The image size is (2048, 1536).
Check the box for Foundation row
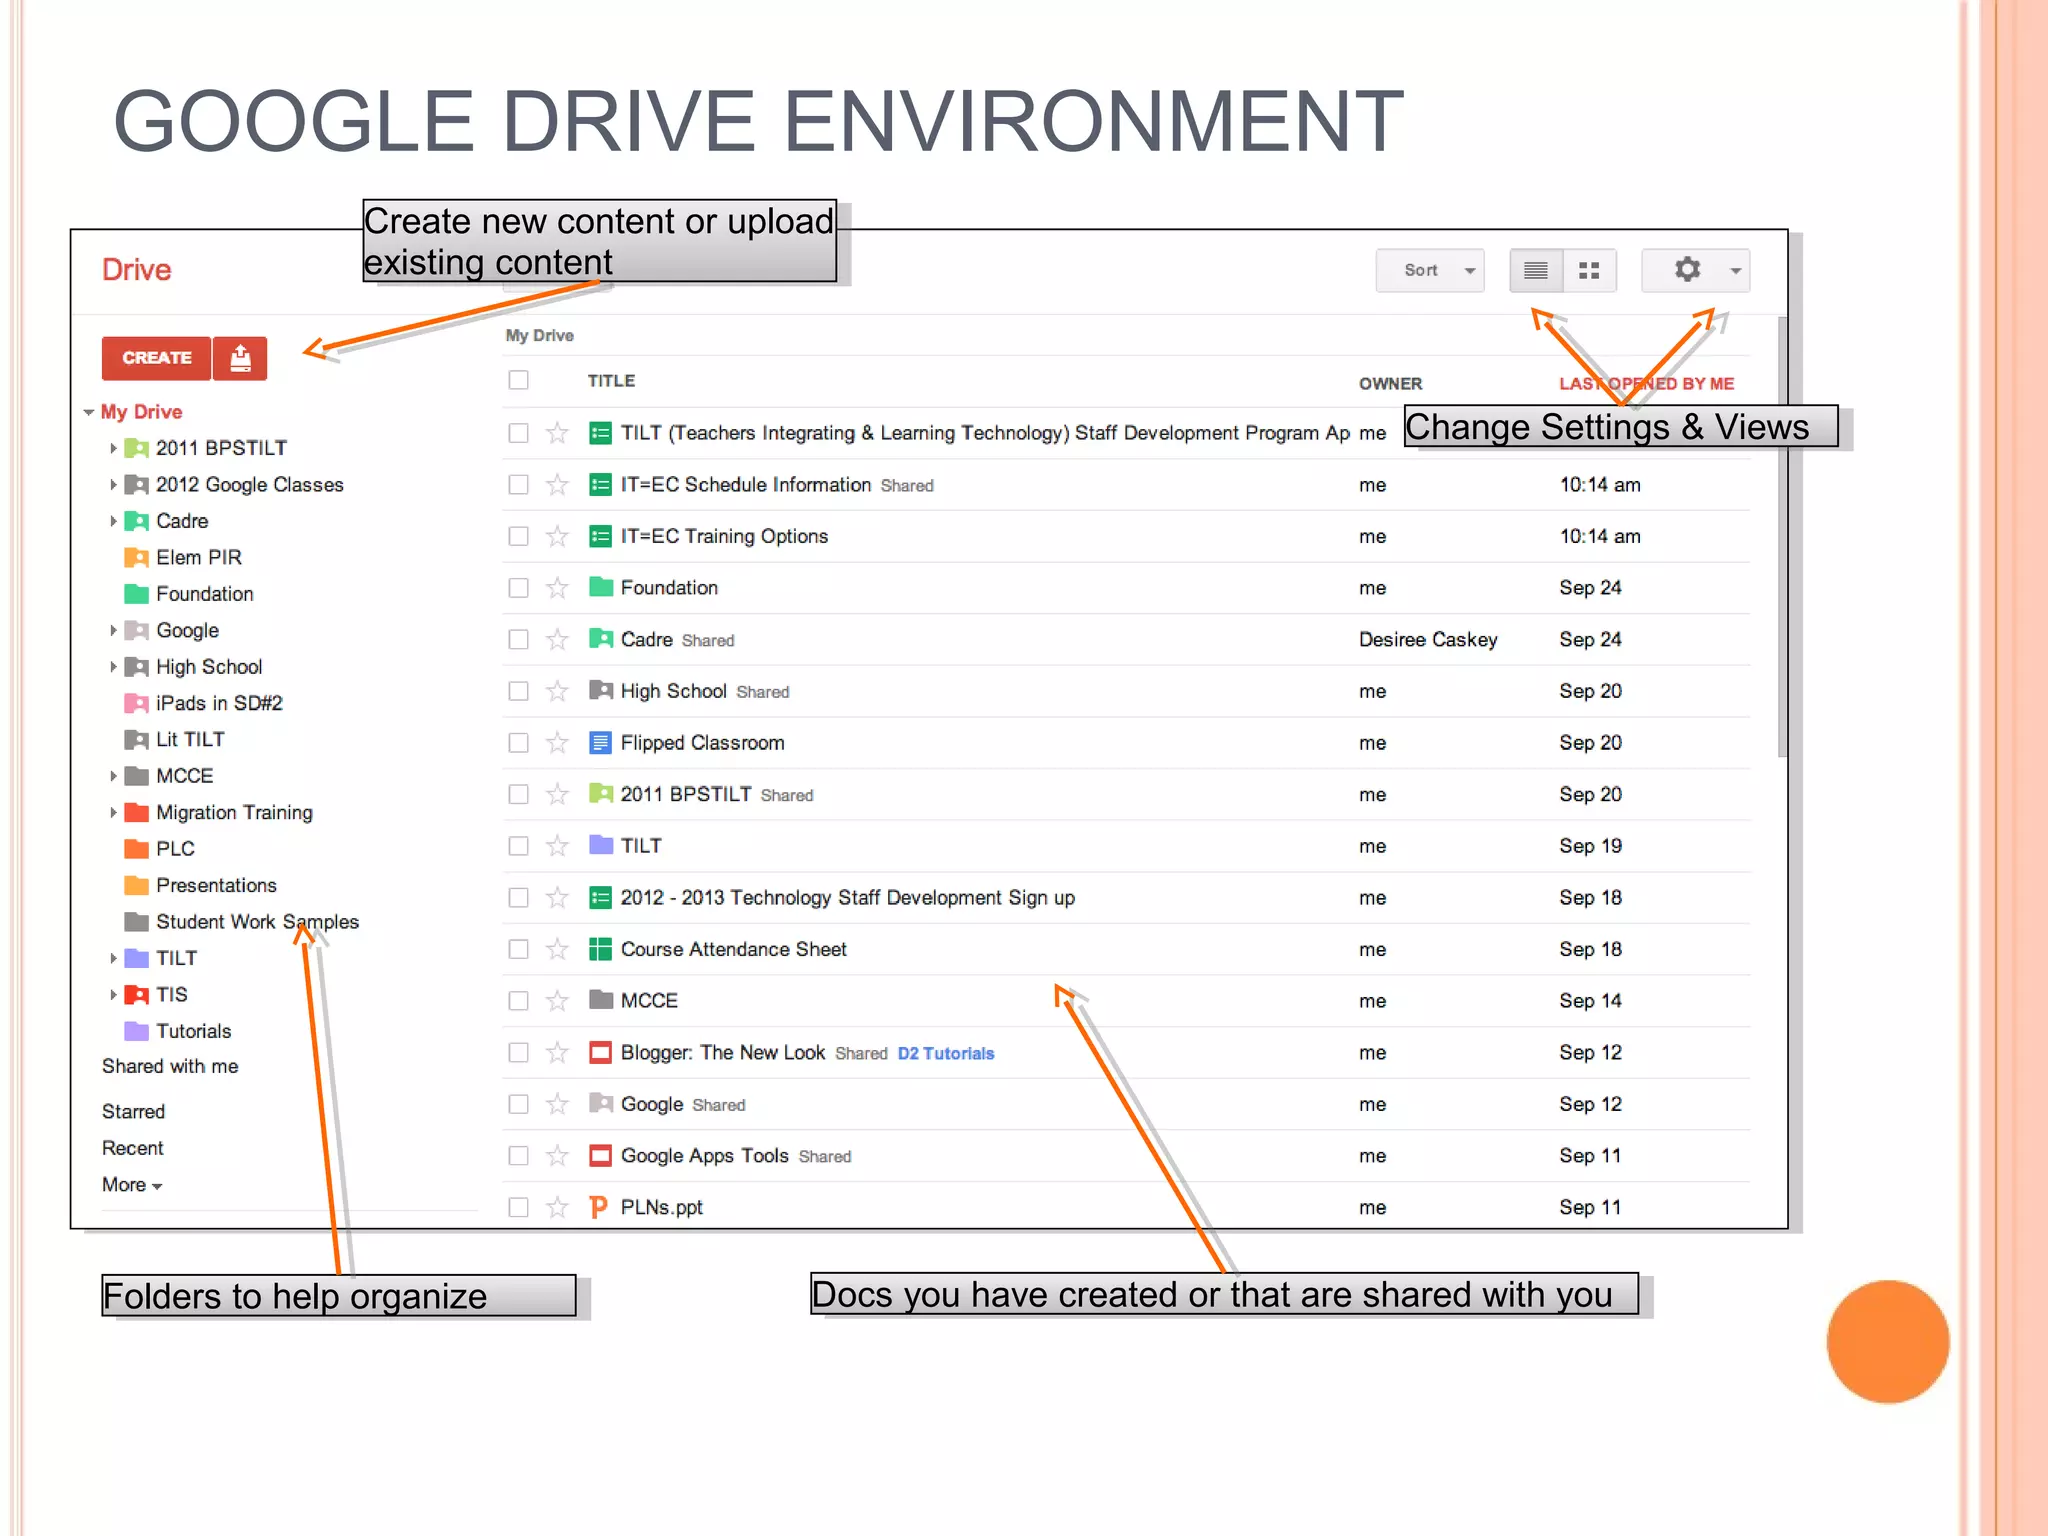518,588
